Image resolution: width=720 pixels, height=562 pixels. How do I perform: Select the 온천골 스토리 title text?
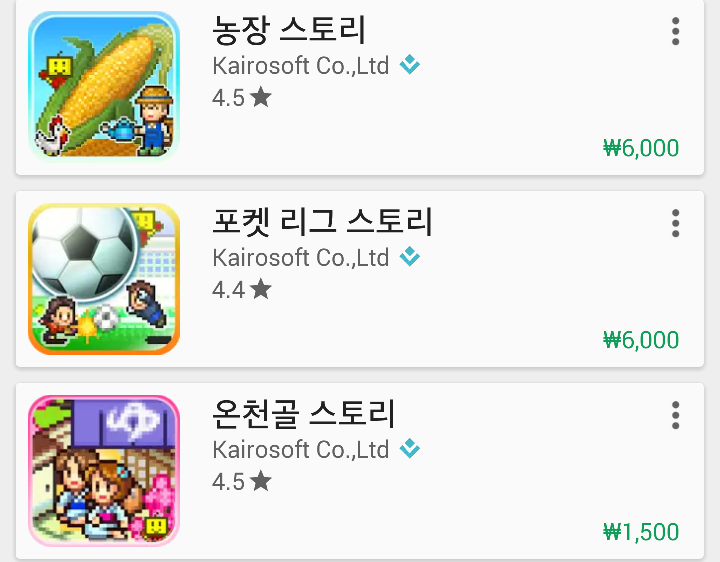(304, 414)
